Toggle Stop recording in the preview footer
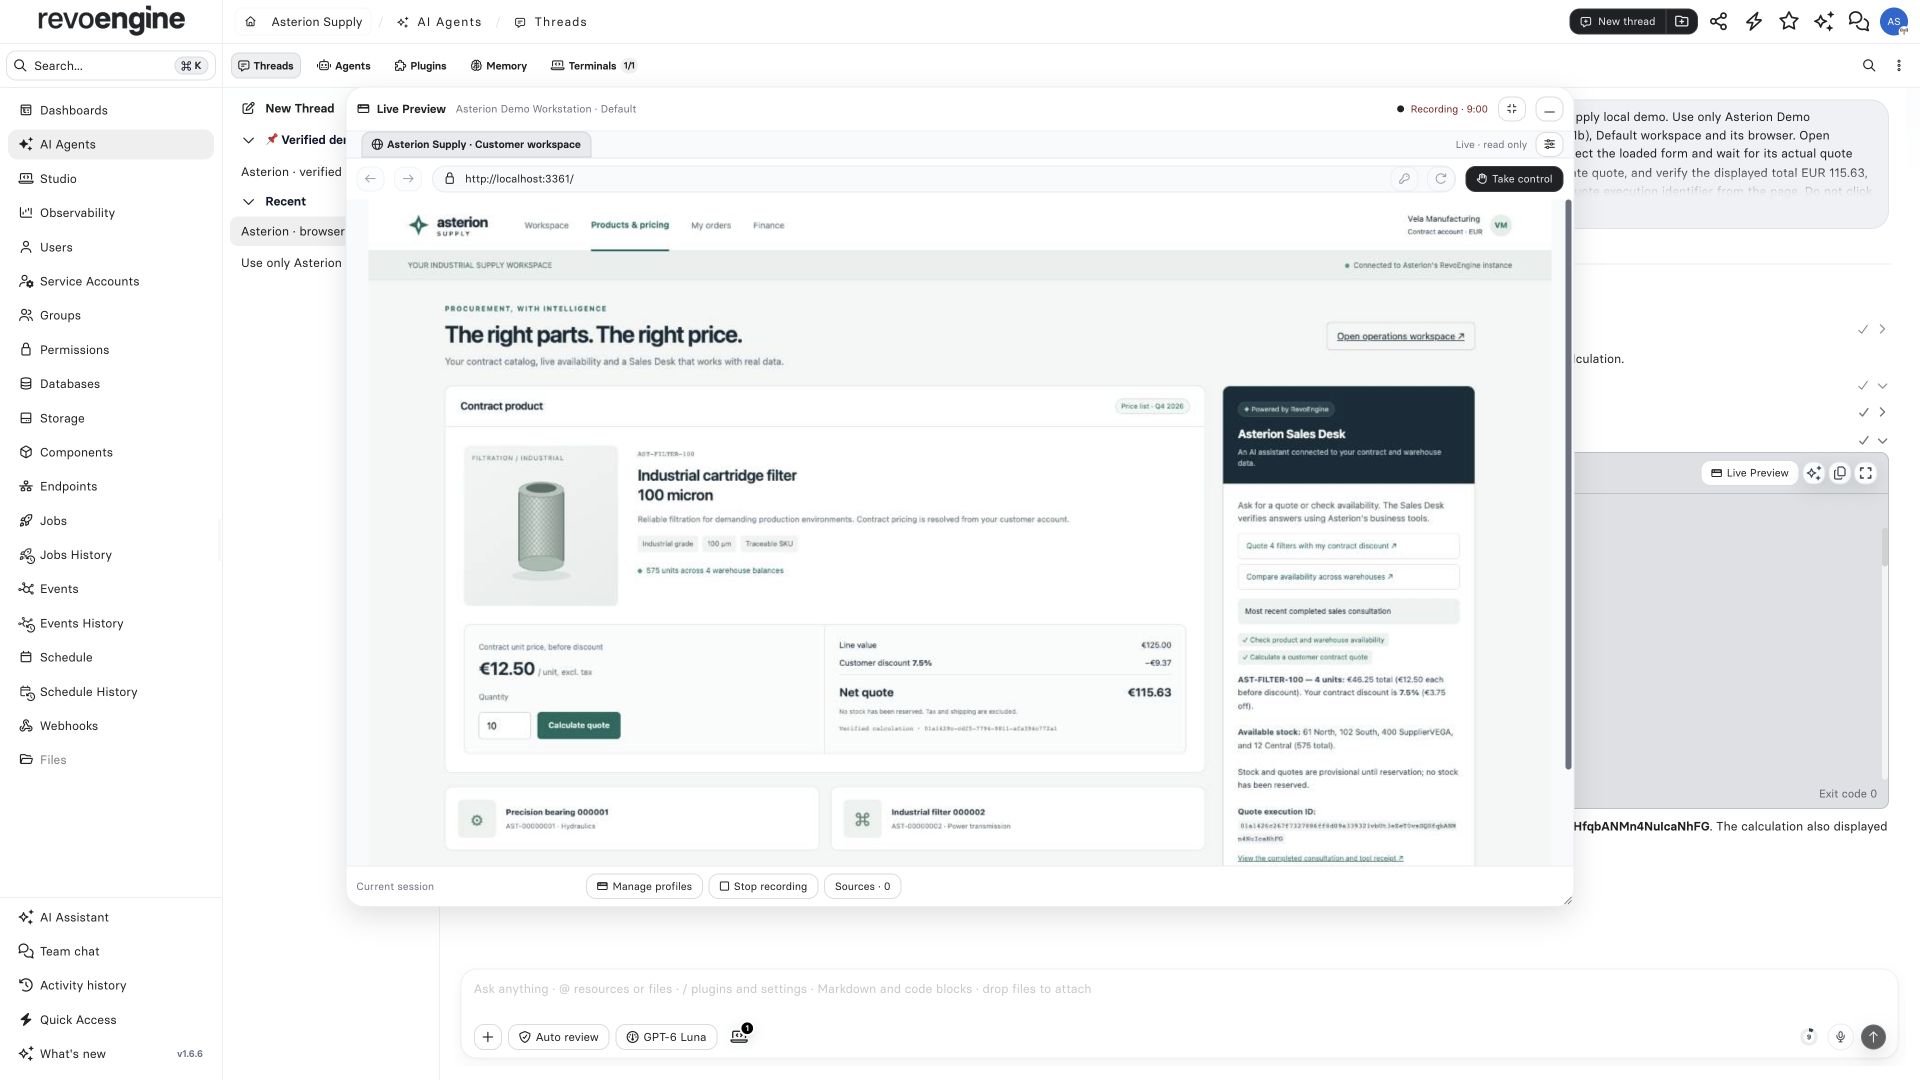 pos(764,886)
